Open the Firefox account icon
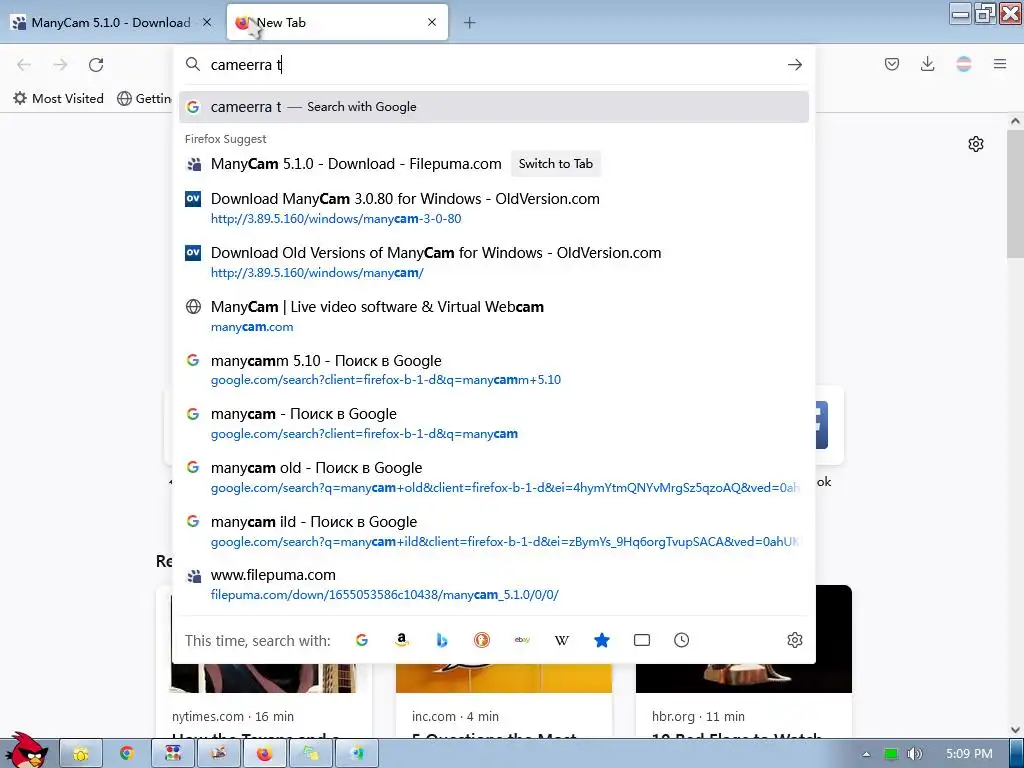Image resolution: width=1024 pixels, height=768 pixels. 964,64
